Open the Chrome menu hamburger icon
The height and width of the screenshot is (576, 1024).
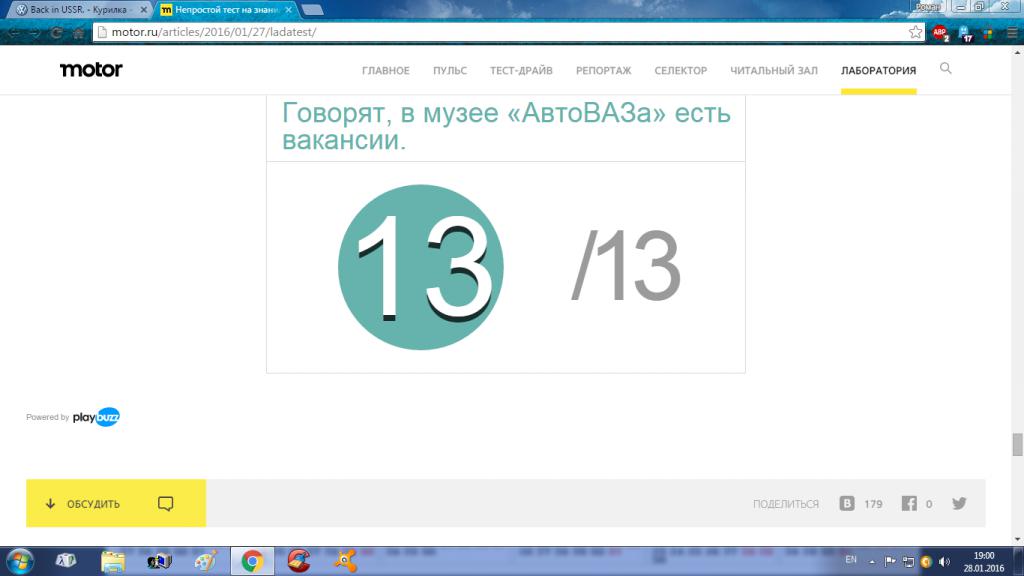click(x=1012, y=33)
